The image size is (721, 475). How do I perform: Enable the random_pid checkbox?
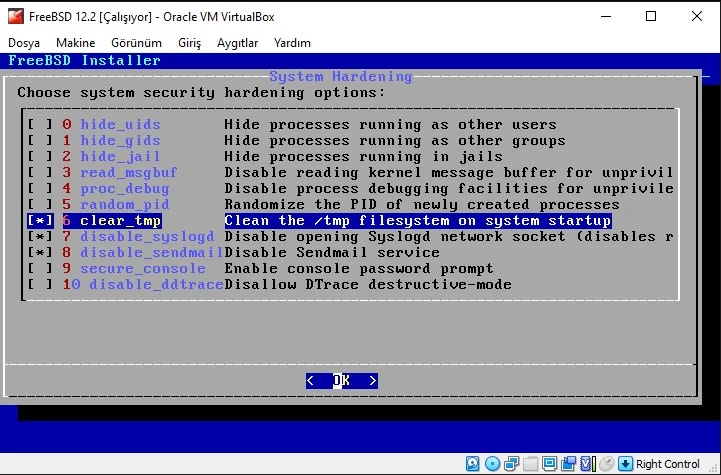[40, 204]
